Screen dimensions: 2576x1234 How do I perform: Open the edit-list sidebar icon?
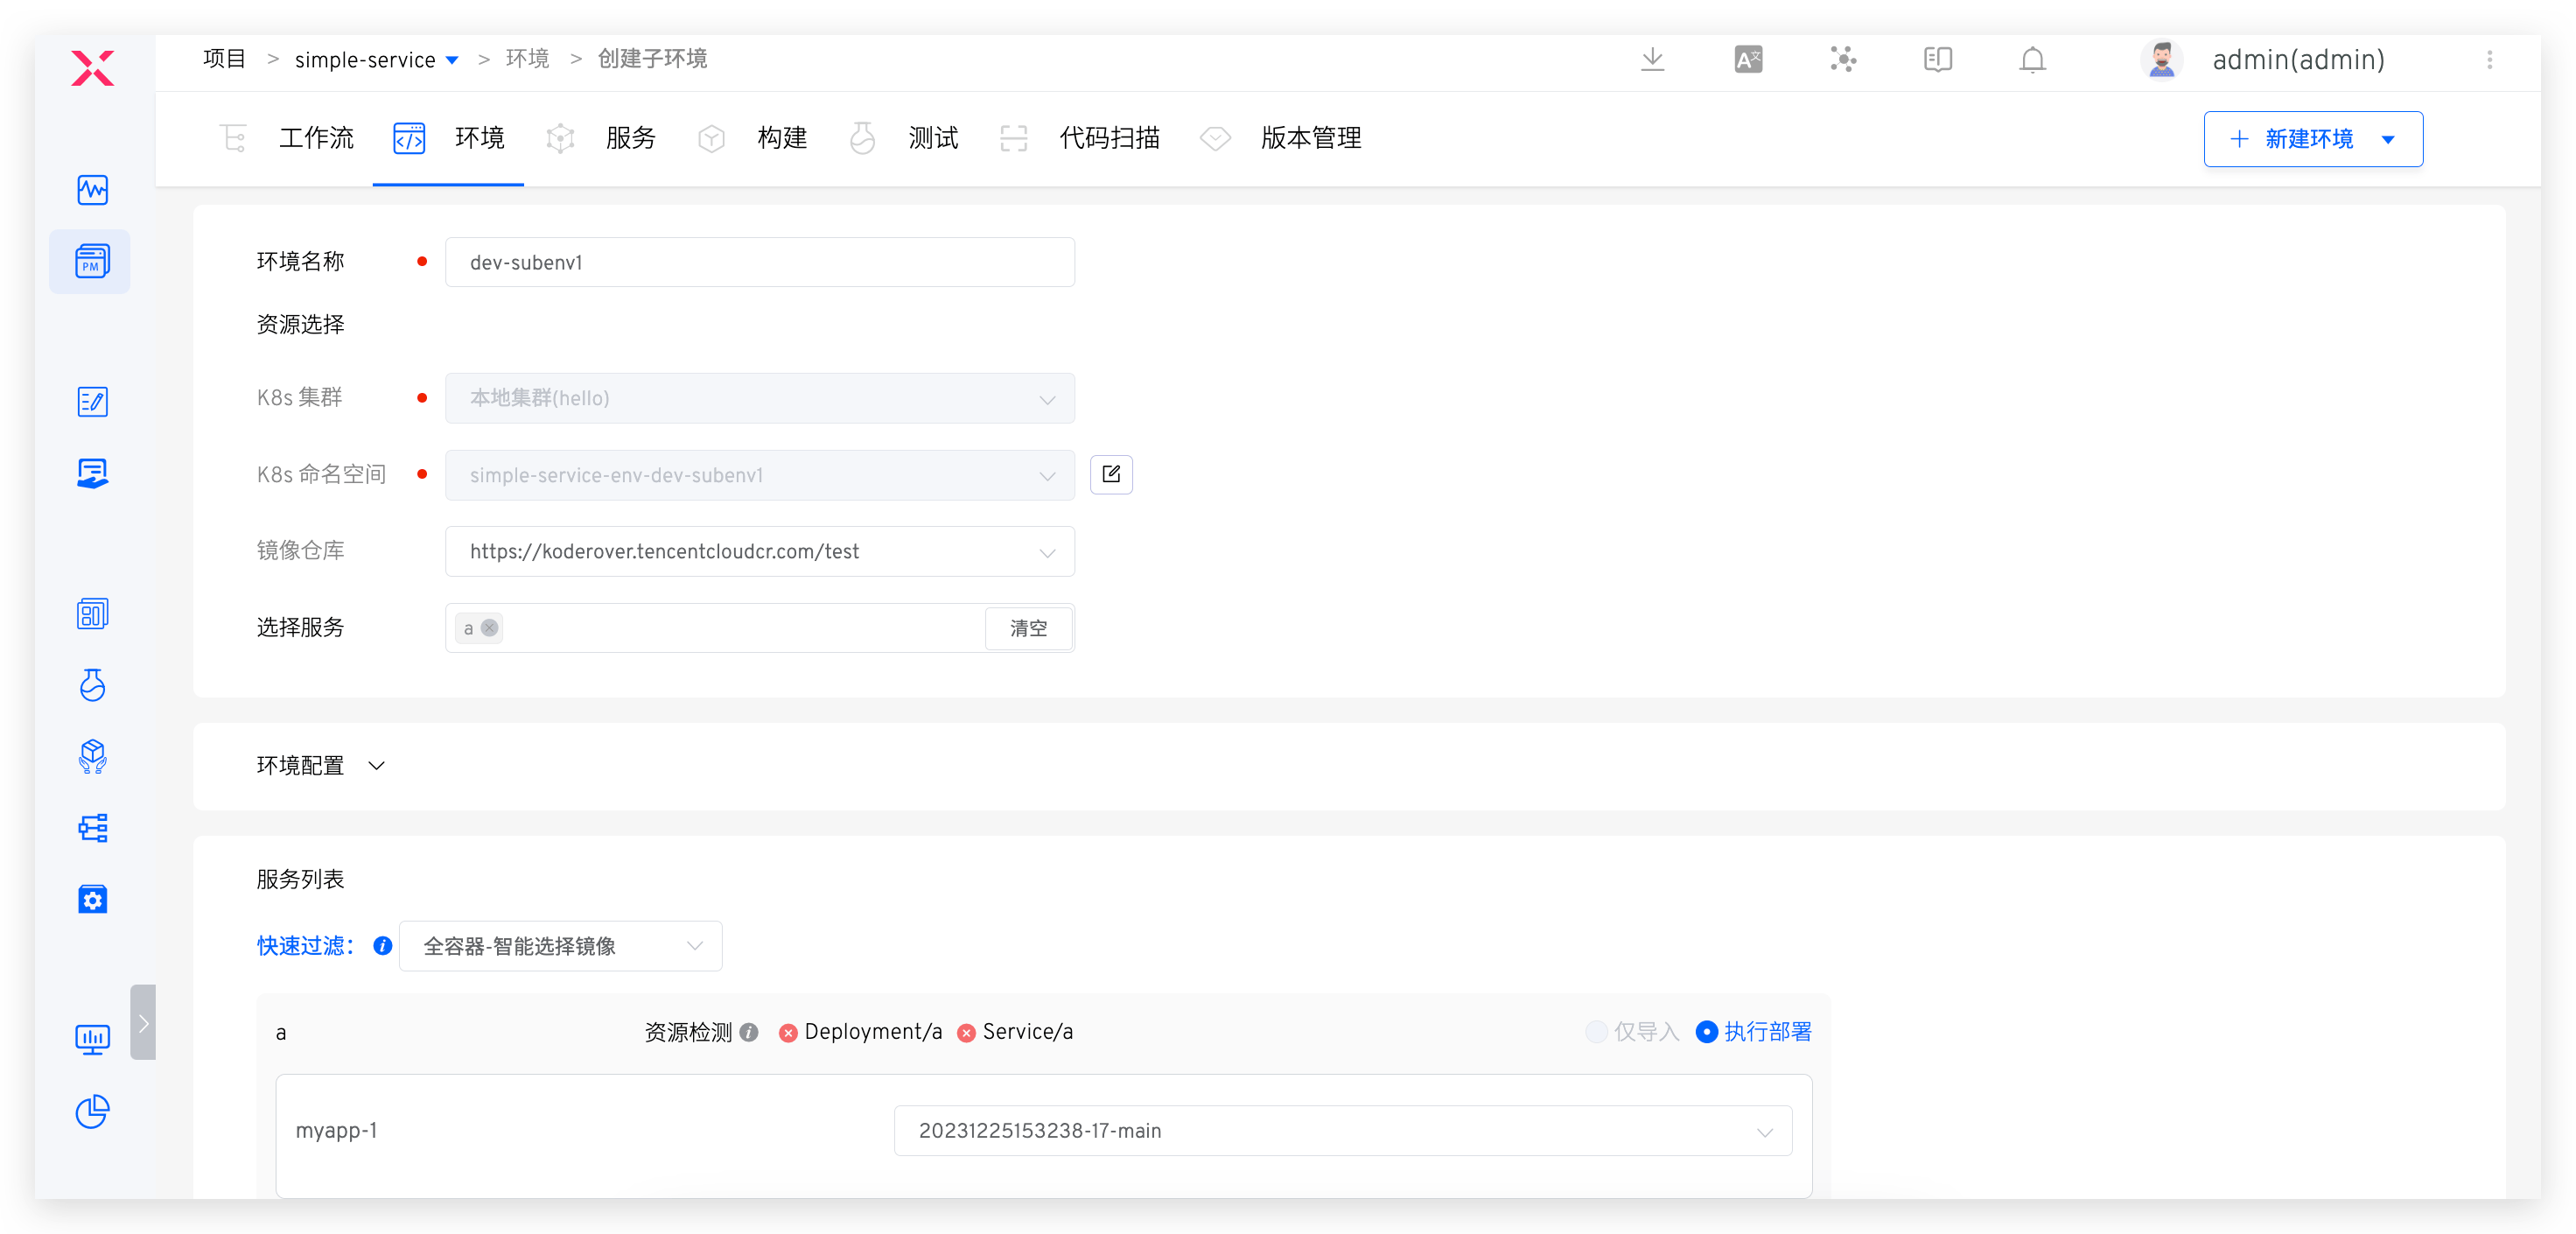click(92, 402)
